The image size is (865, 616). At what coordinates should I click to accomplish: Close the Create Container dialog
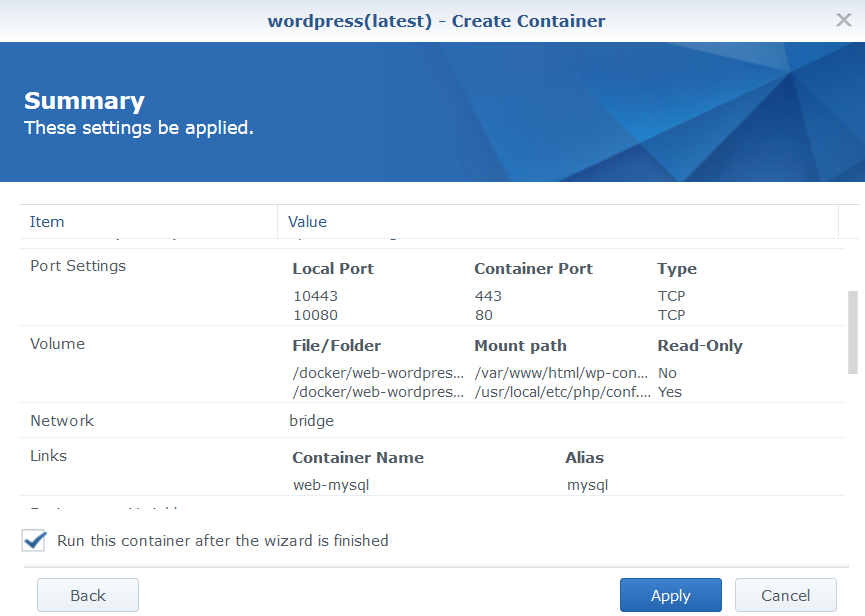coord(843,20)
